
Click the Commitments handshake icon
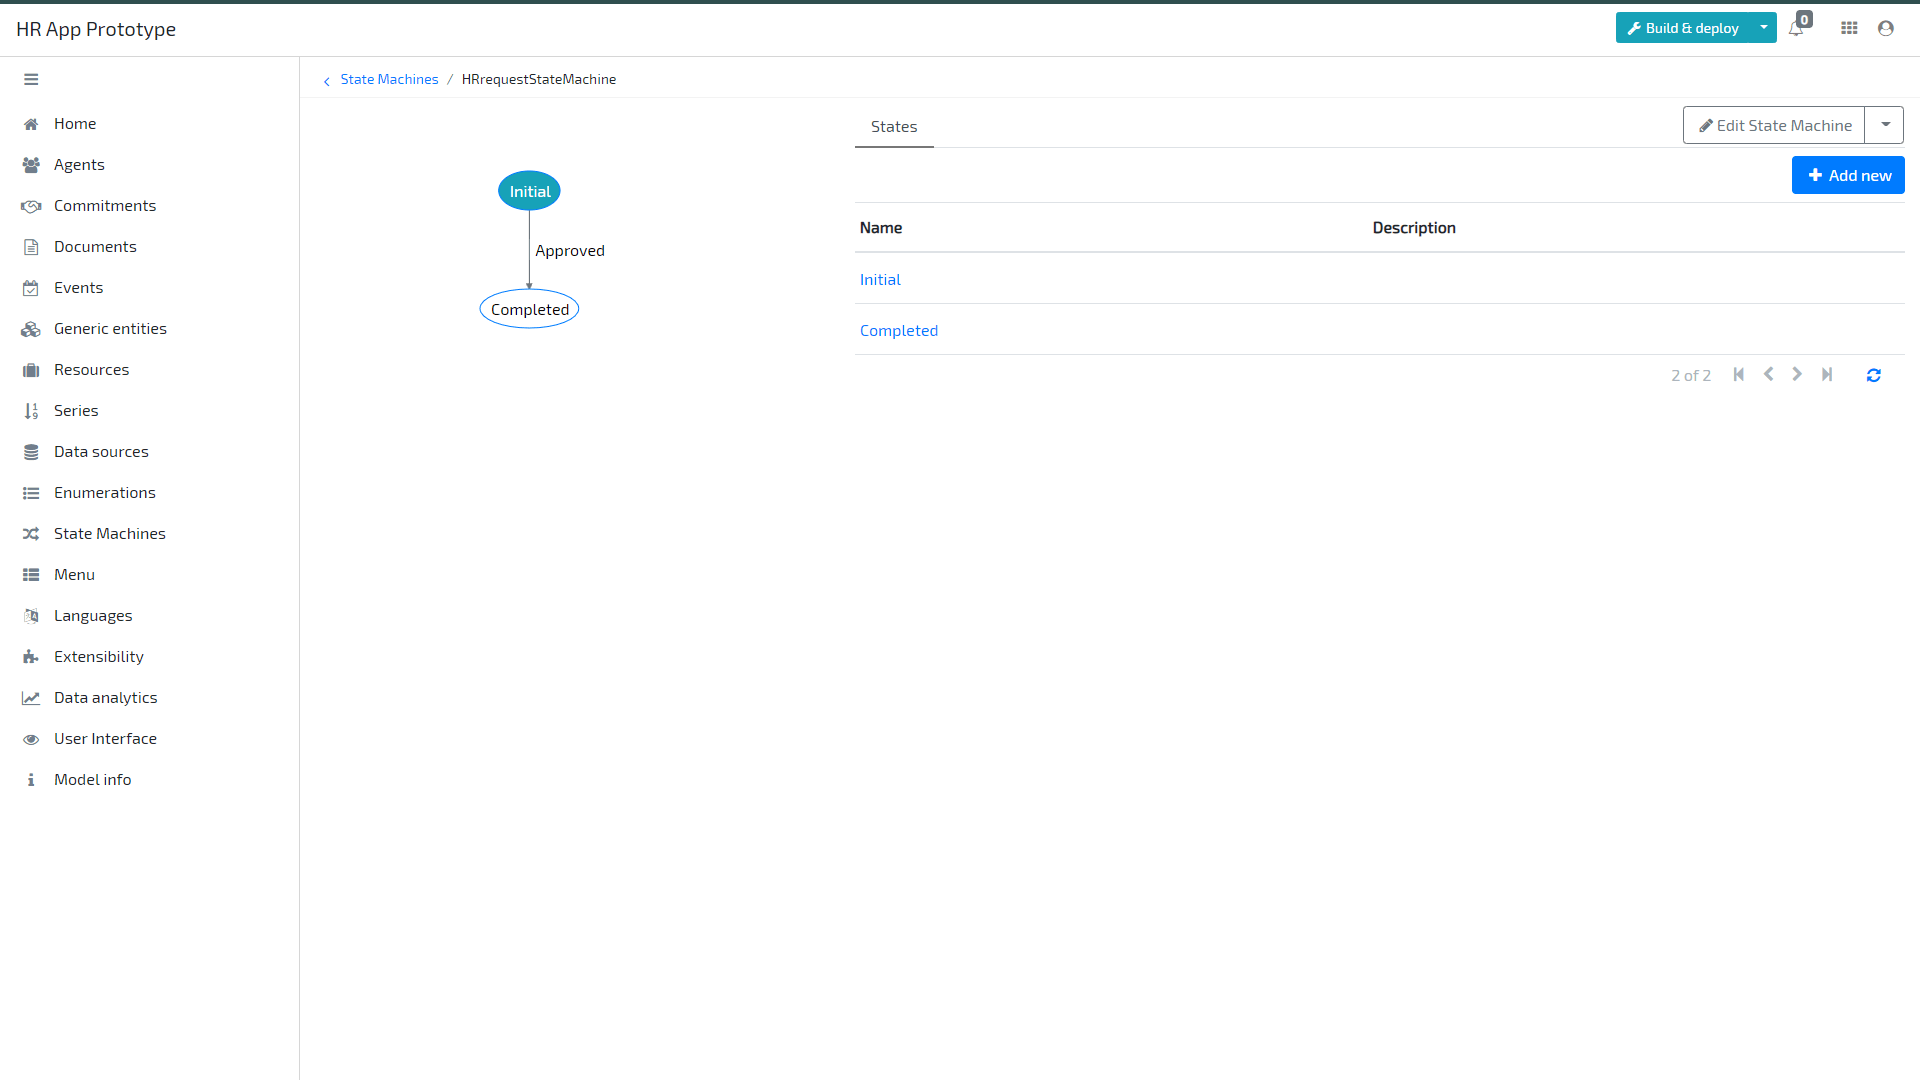31,206
